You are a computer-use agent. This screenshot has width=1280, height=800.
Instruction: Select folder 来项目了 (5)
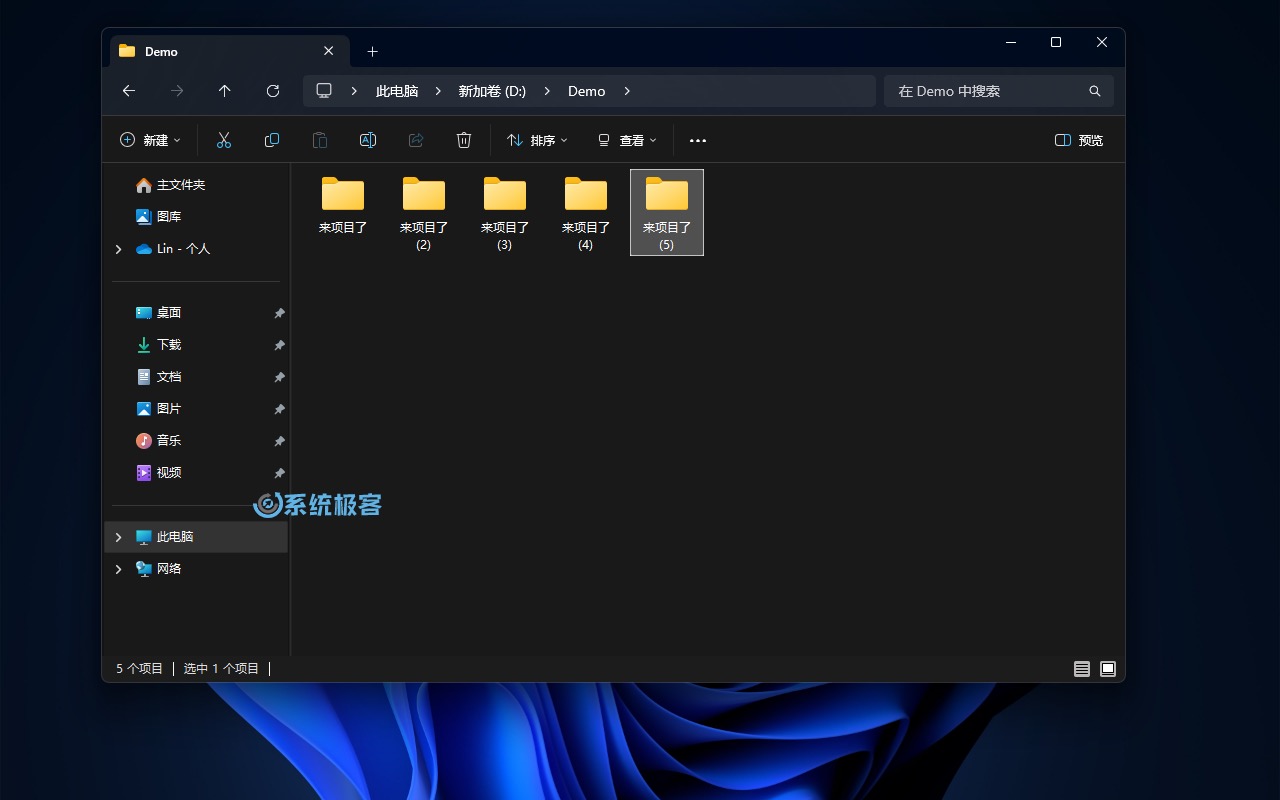pyautogui.click(x=667, y=213)
